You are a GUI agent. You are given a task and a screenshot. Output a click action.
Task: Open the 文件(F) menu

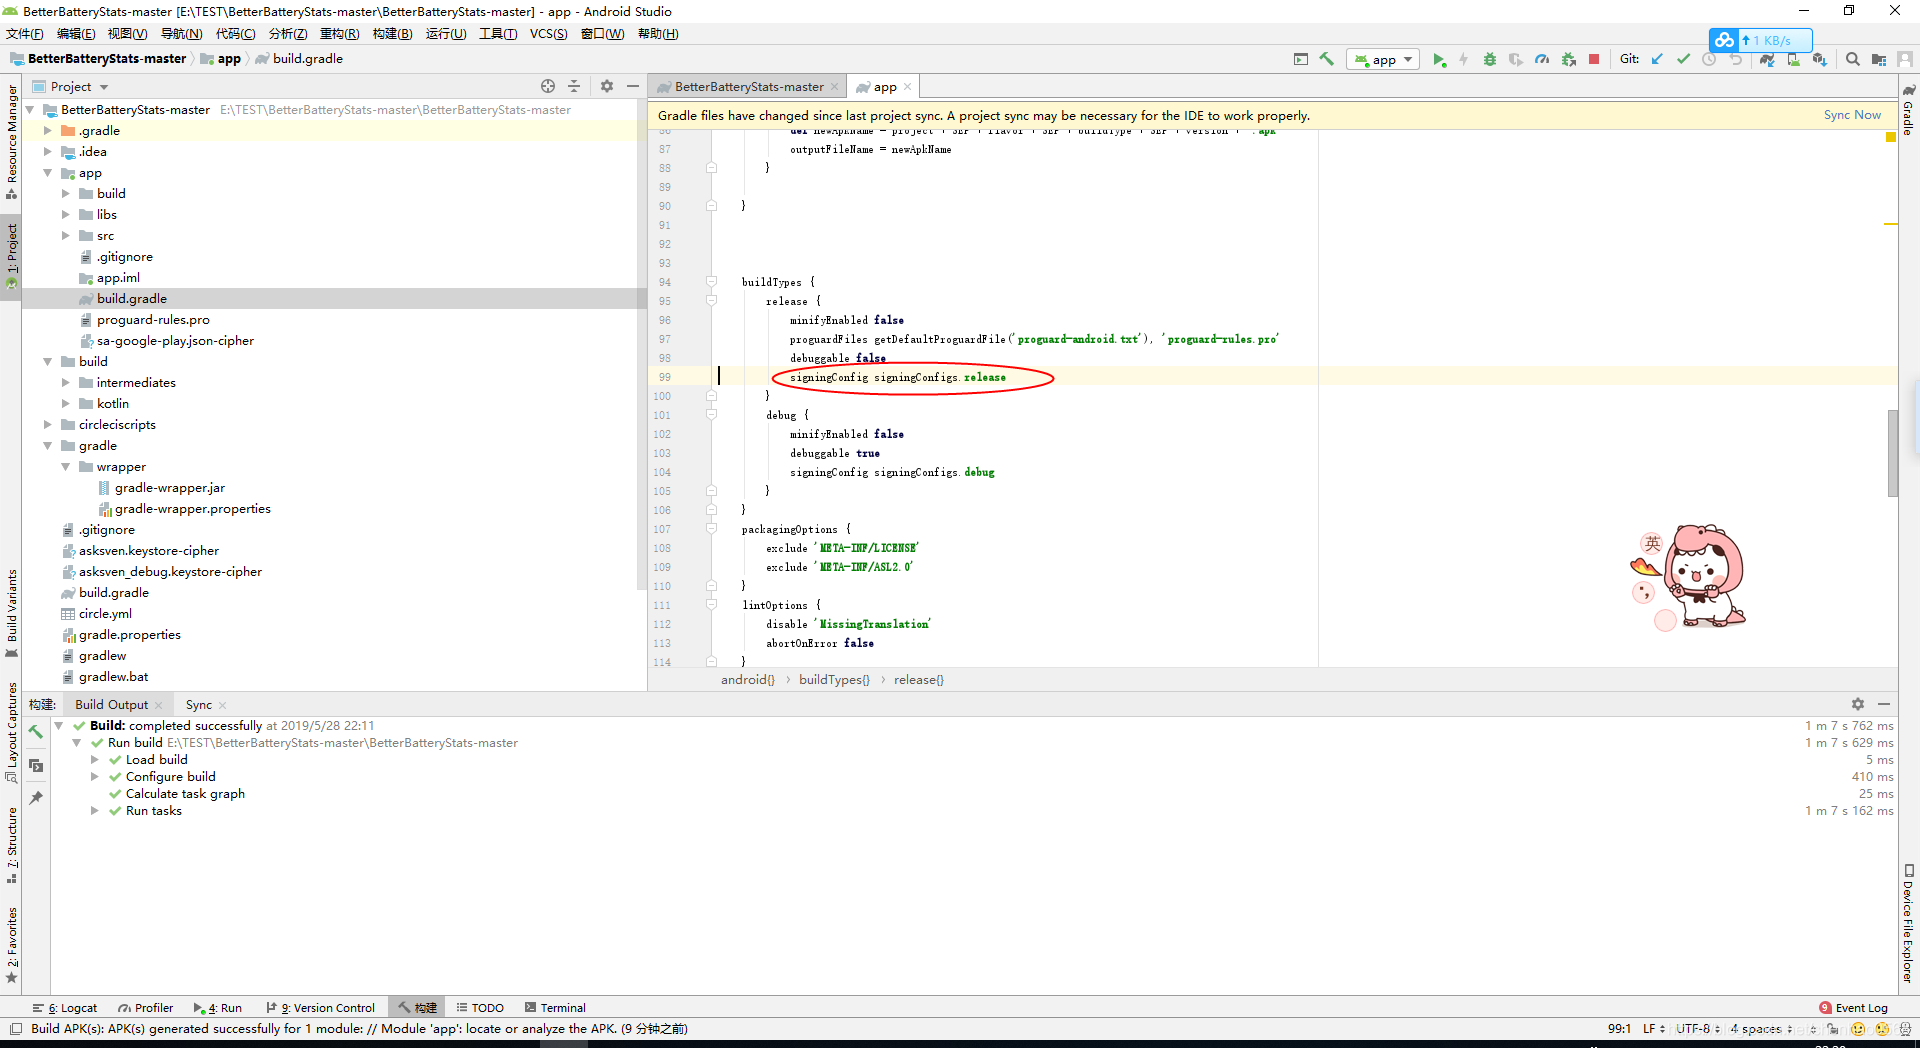click(x=24, y=34)
